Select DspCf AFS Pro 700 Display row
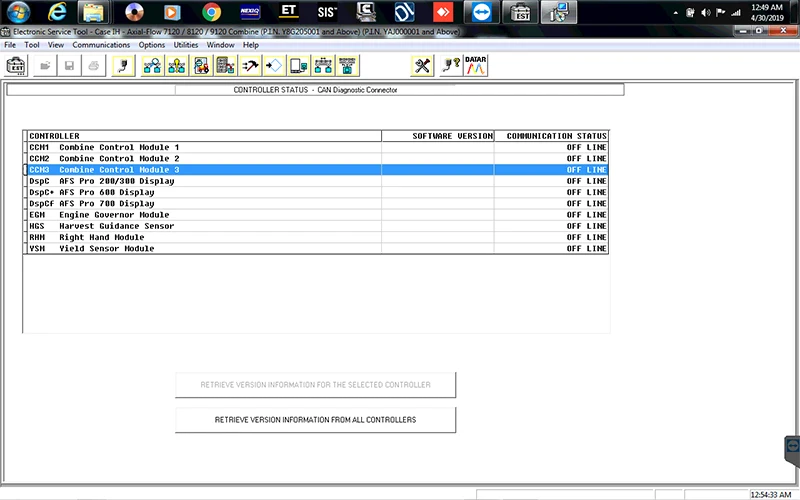Image resolution: width=800 pixels, height=500 pixels. tap(316, 204)
